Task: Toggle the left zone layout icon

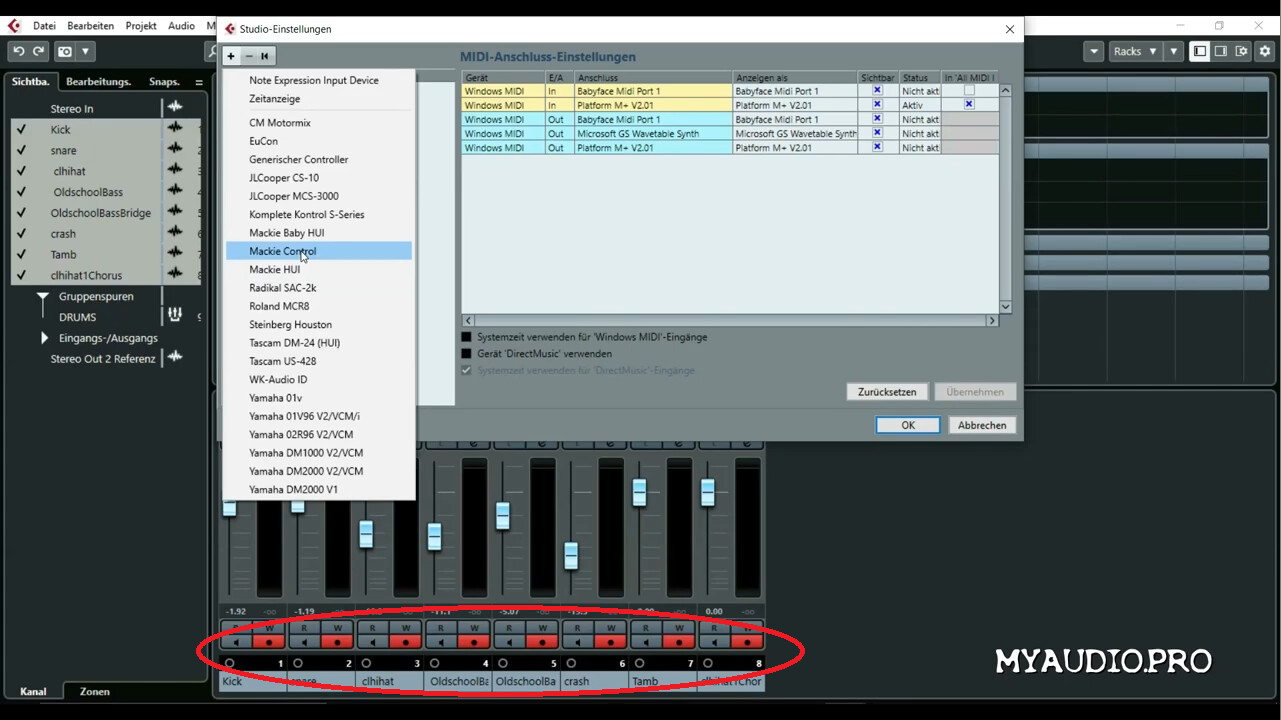Action: (x=1200, y=51)
